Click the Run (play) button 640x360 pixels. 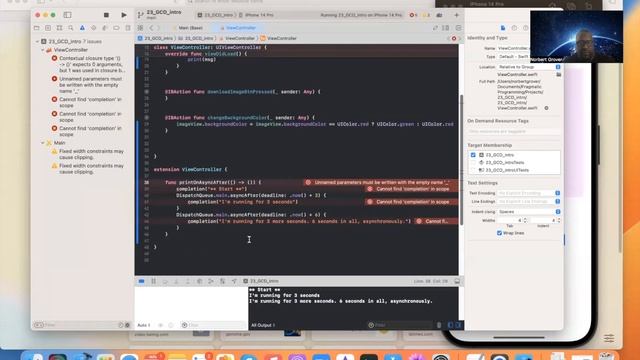124,15
